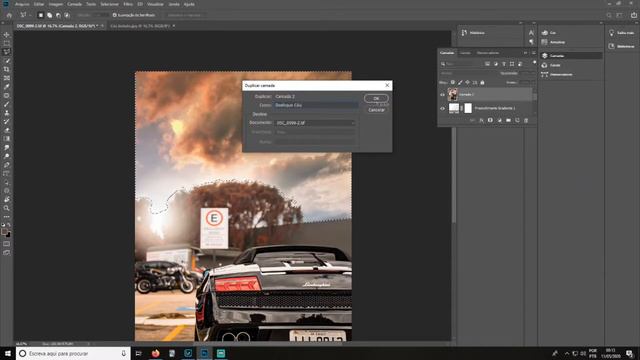Hide the Camada 2 layer eye
Viewport: 640px width, 360px height.
click(442, 95)
